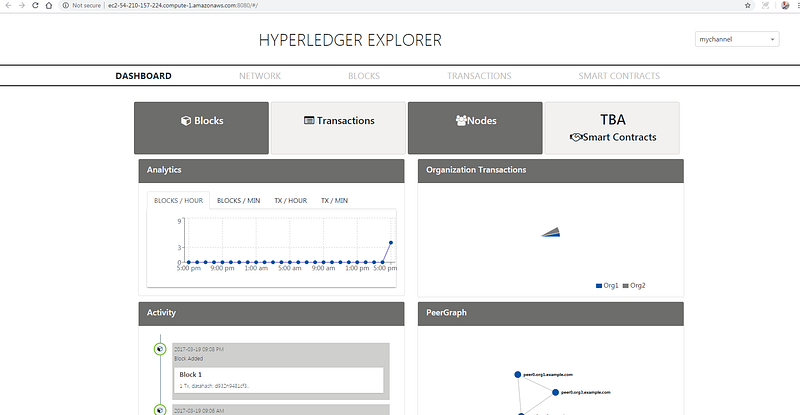Click the pie chart slice

click(x=553, y=233)
